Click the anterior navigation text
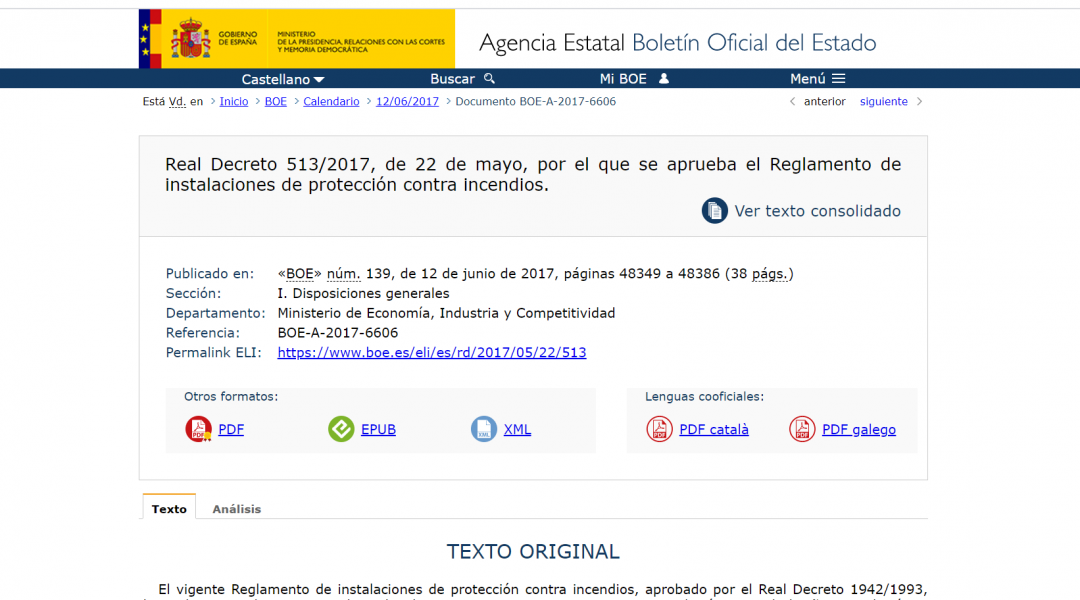This screenshot has width=1080, height=600. click(824, 101)
